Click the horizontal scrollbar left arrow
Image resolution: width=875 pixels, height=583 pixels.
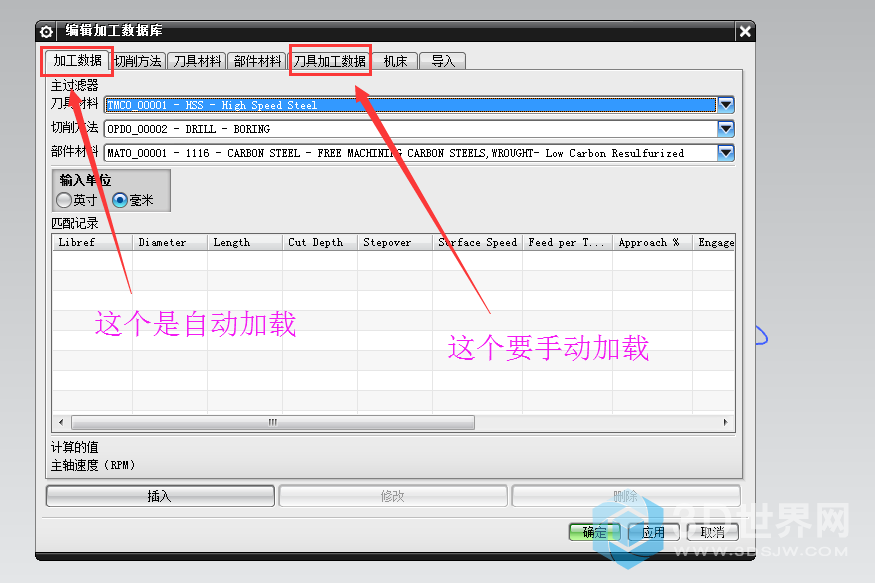[61, 422]
